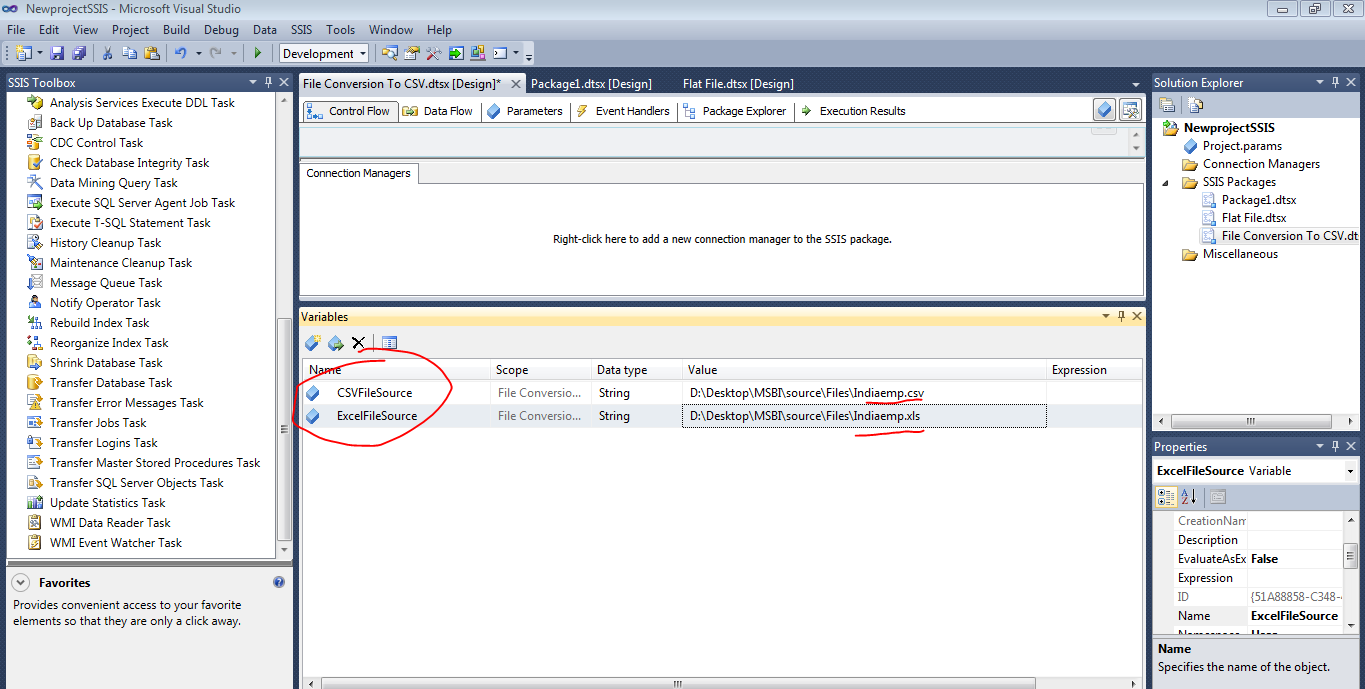Open the Development configuration dropdown
The width and height of the screenshot is (1365, 689).
(363, 53)
